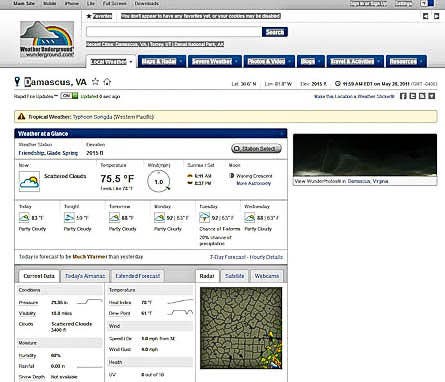Switch to the Webcams tab
This screenshot has height=382, width=445.
267,276
